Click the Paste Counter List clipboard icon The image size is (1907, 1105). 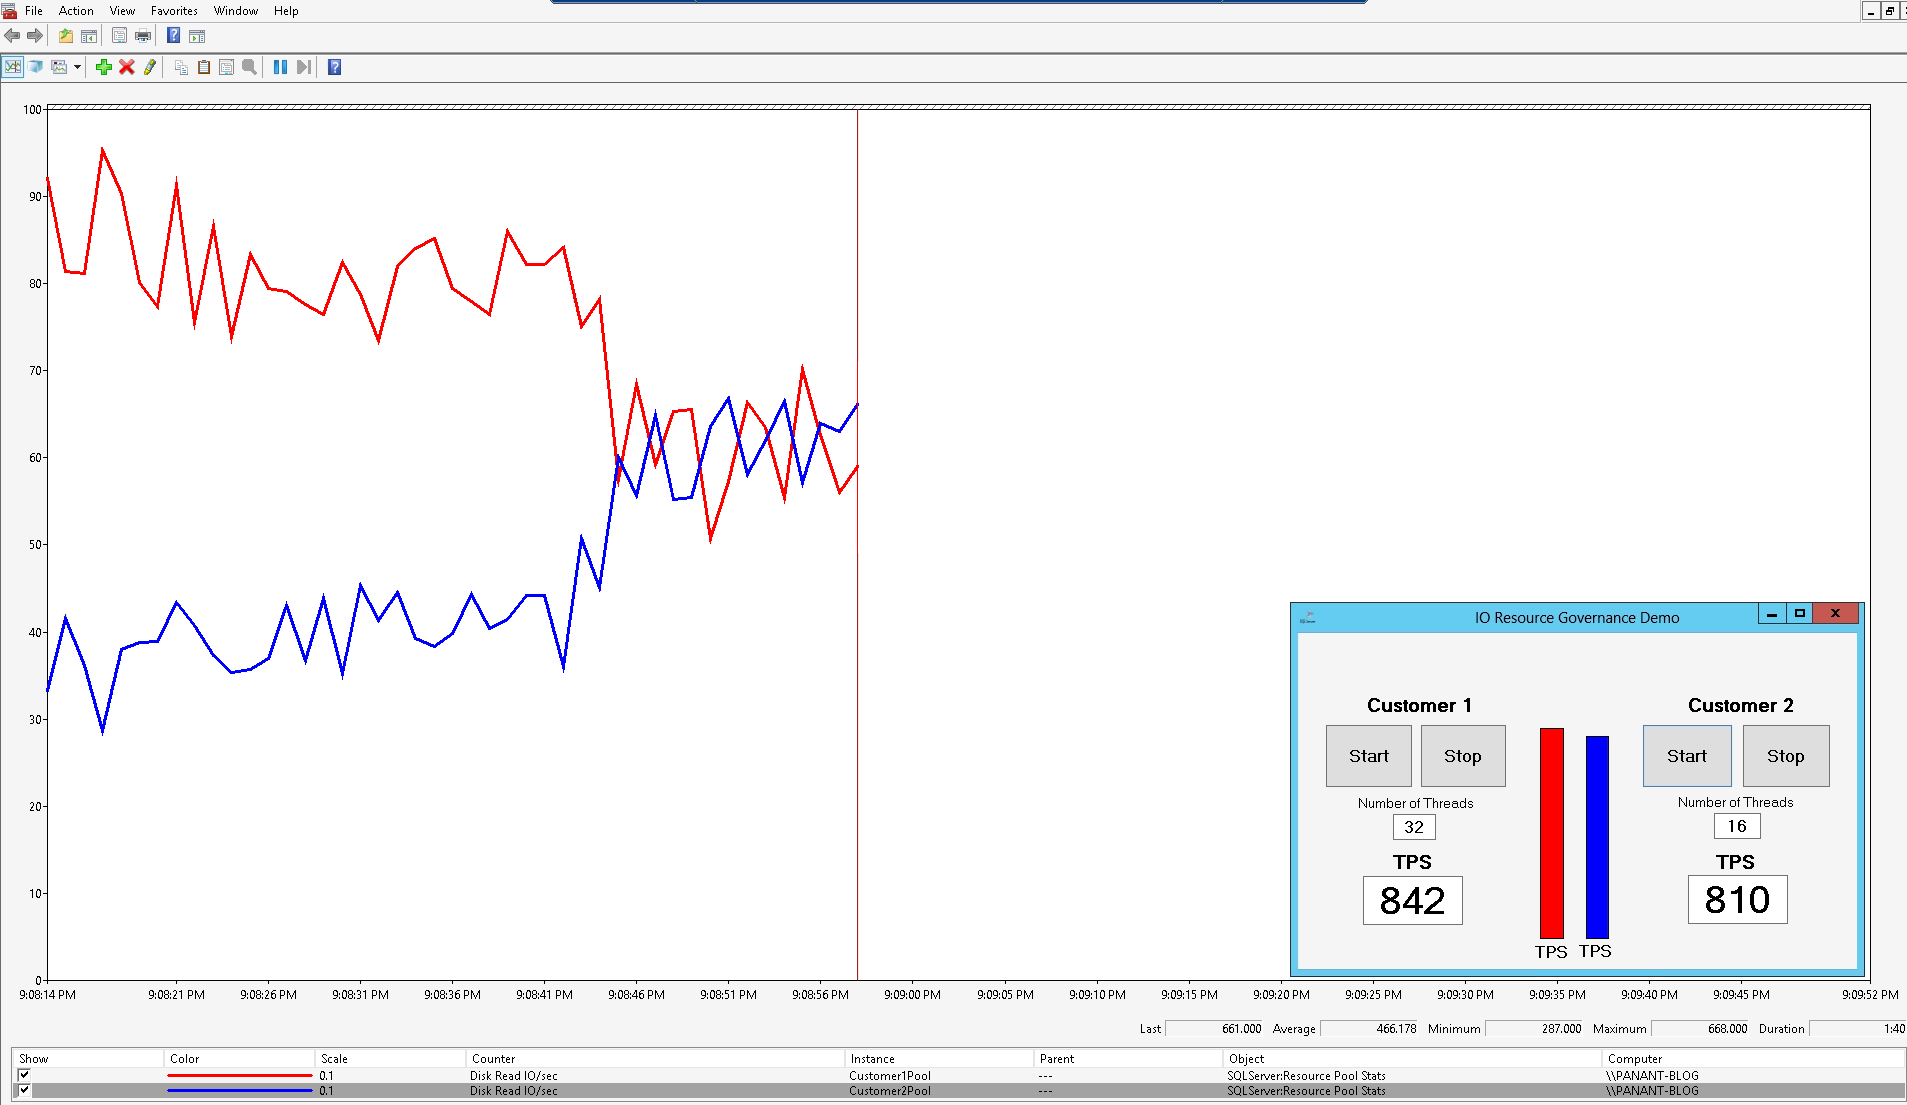204,67
